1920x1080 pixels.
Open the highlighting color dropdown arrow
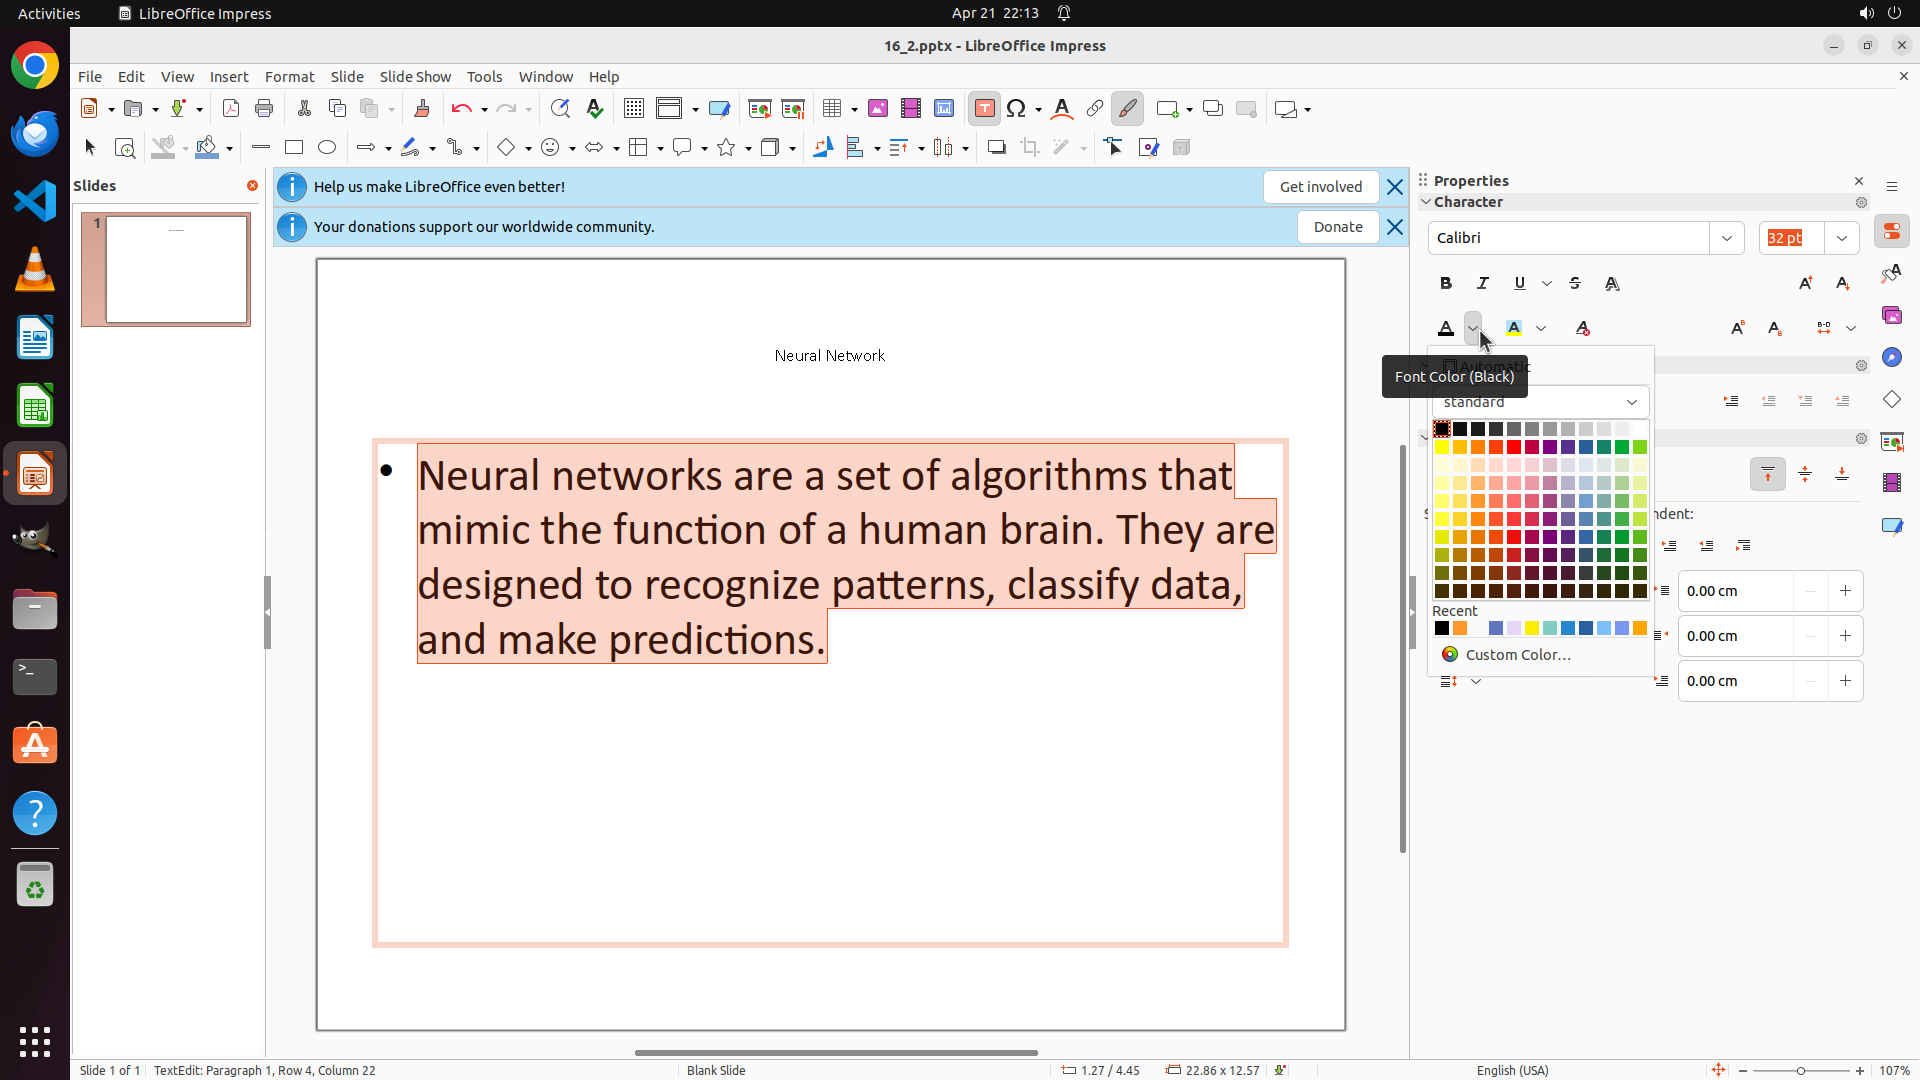coord(1541,328)
